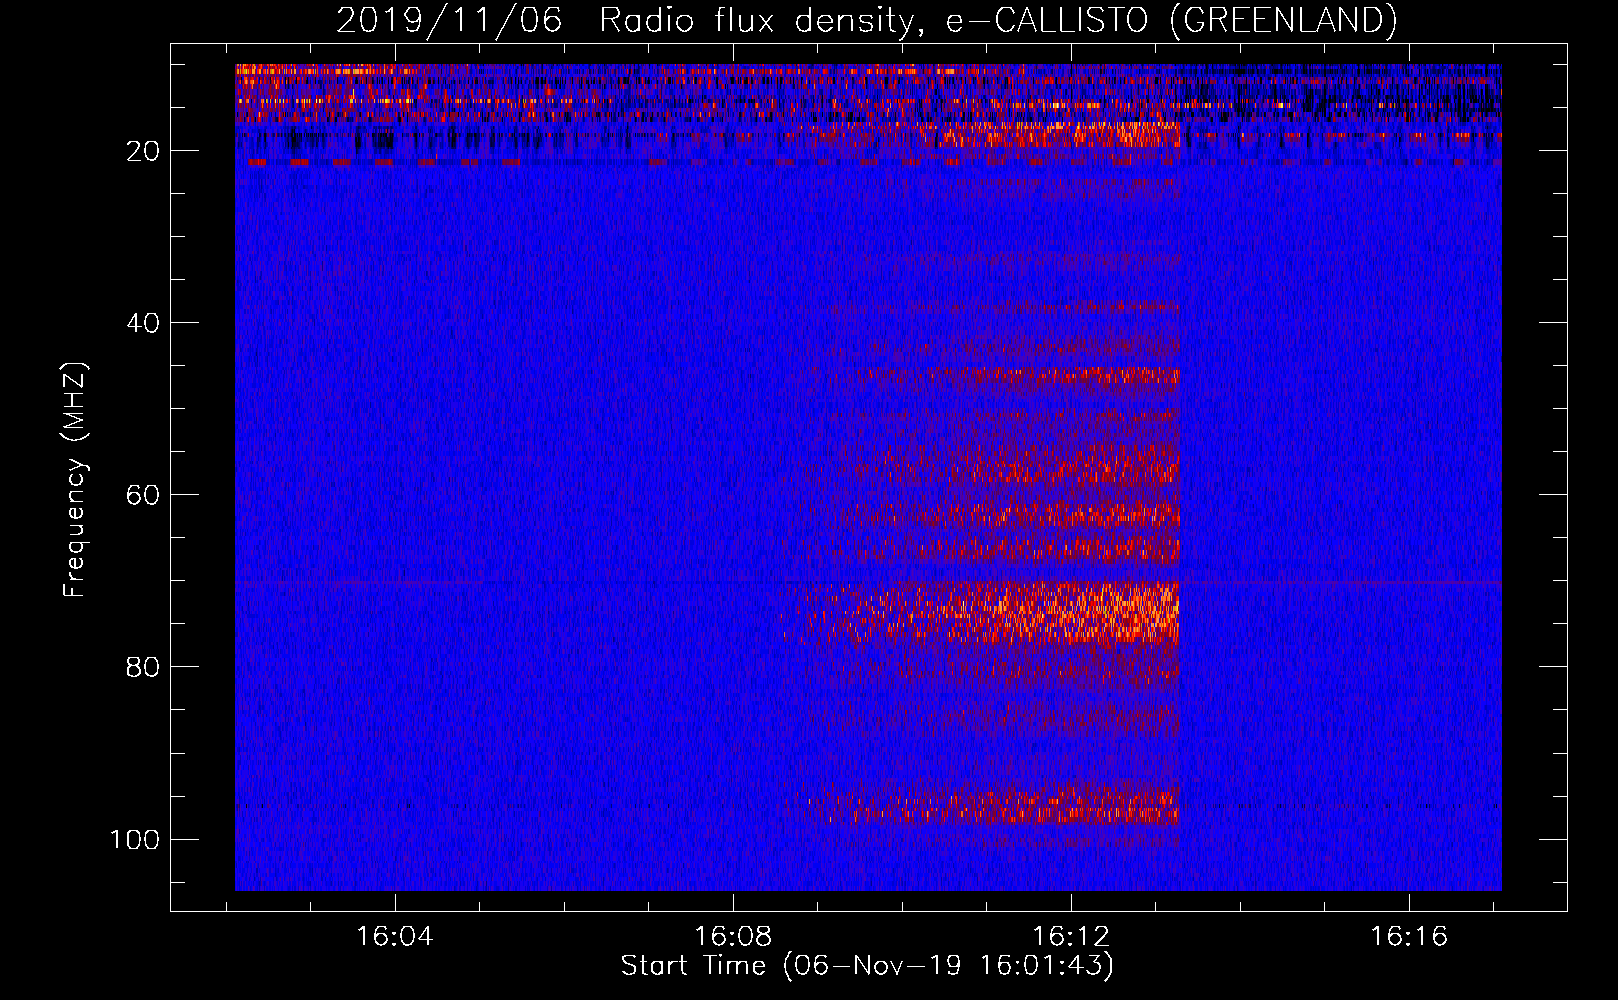Click the 16:04 time tick label
The width and height of the screenshot is (1618, 1000).
click(x=395, y=936)
